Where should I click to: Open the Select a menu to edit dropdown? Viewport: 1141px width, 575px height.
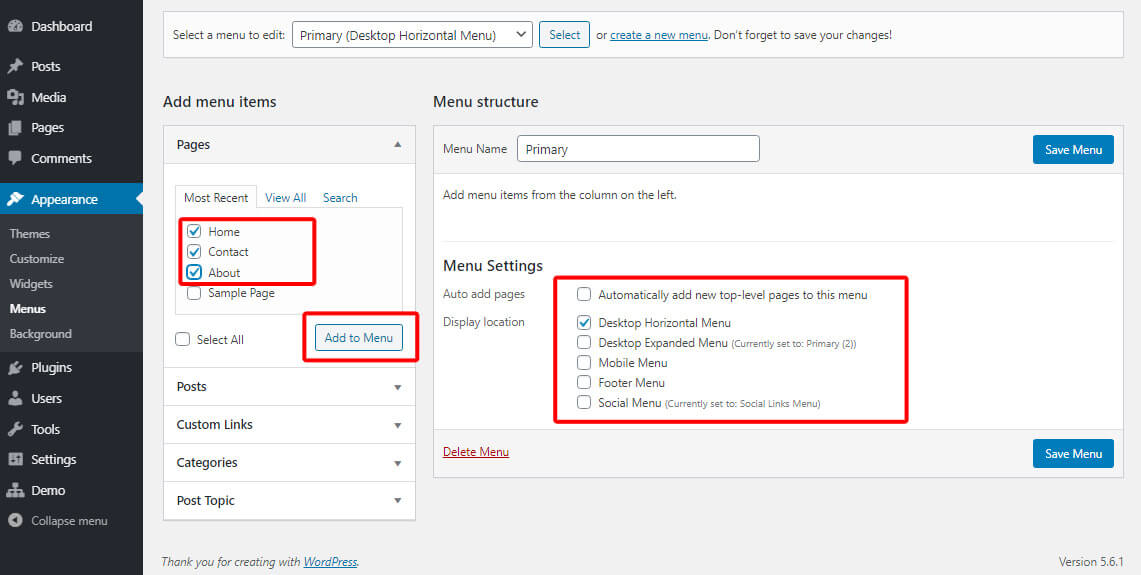[x=412, y=35]
